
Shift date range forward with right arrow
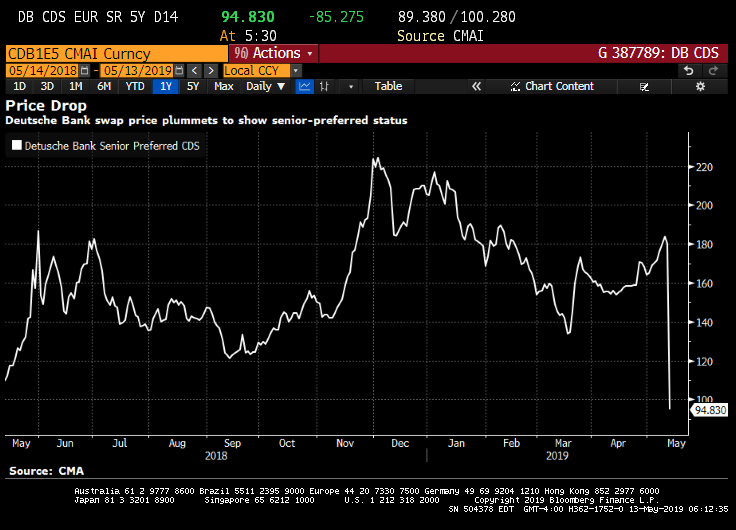(210, 70)
